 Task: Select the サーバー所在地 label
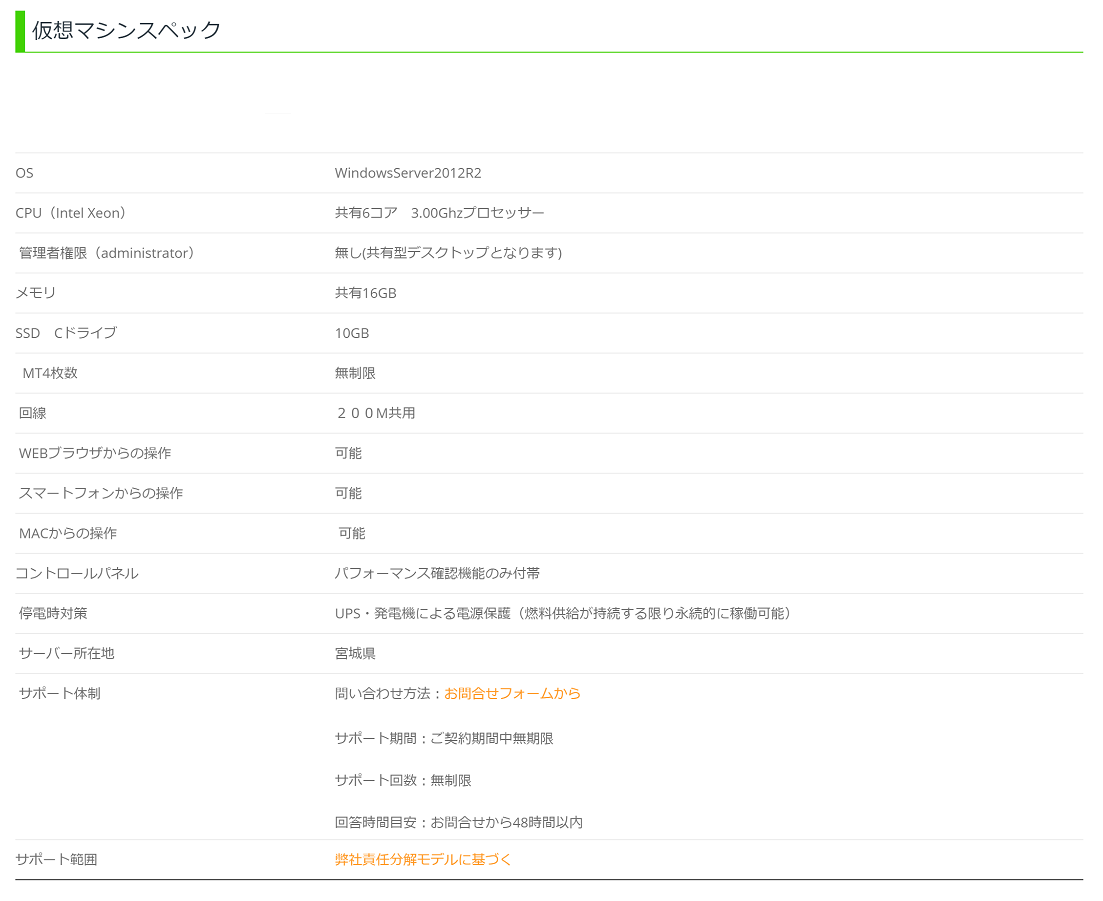tap(66, 654)
